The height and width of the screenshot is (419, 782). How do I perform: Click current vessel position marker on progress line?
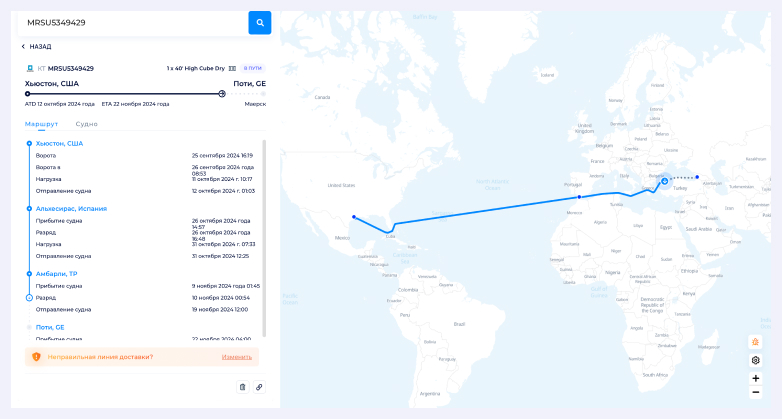pyautogui.click(x=221, y=93)
